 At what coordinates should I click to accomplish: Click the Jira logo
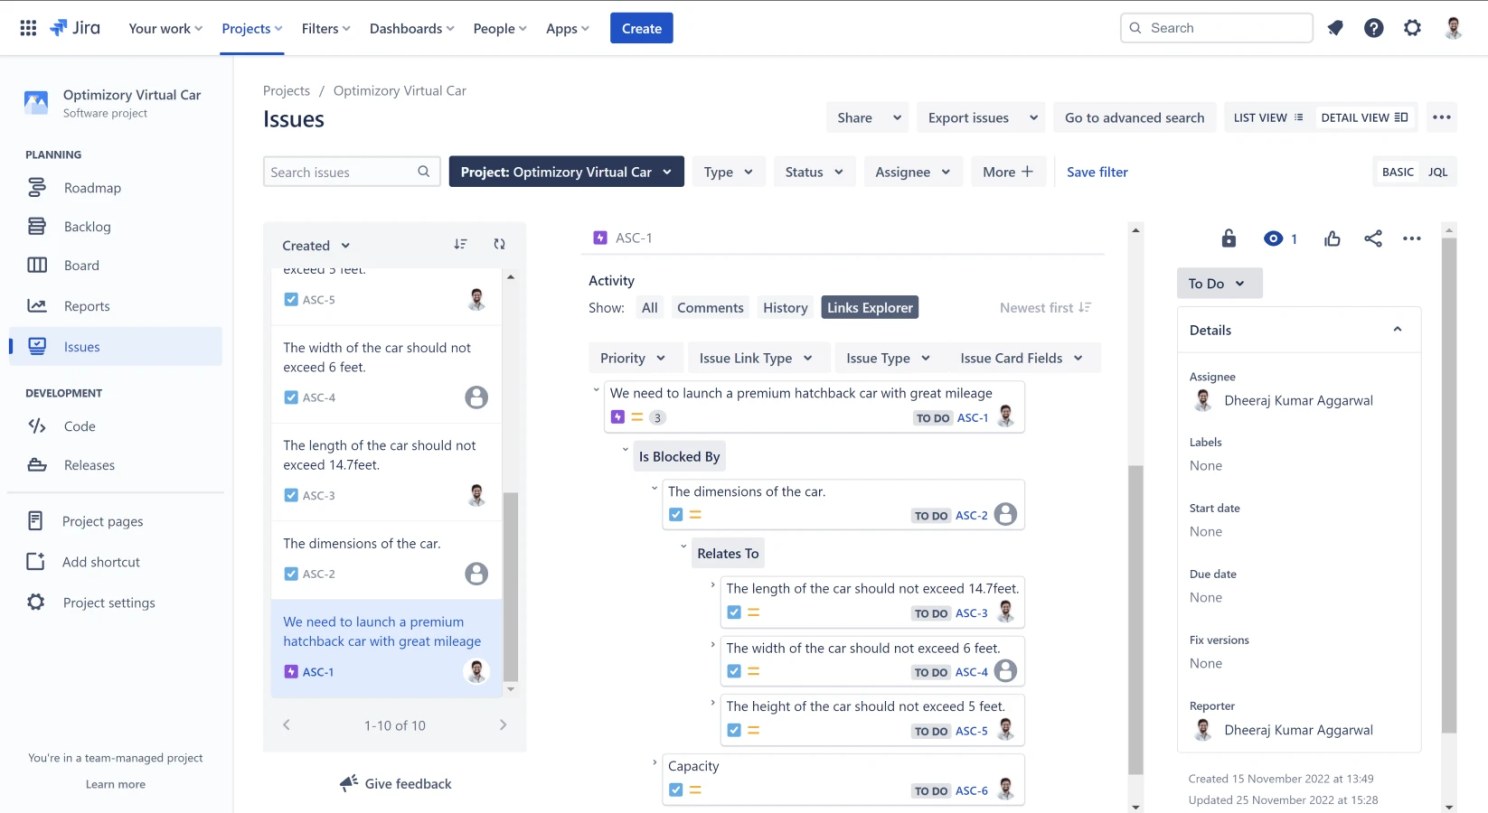pos(75,28)
